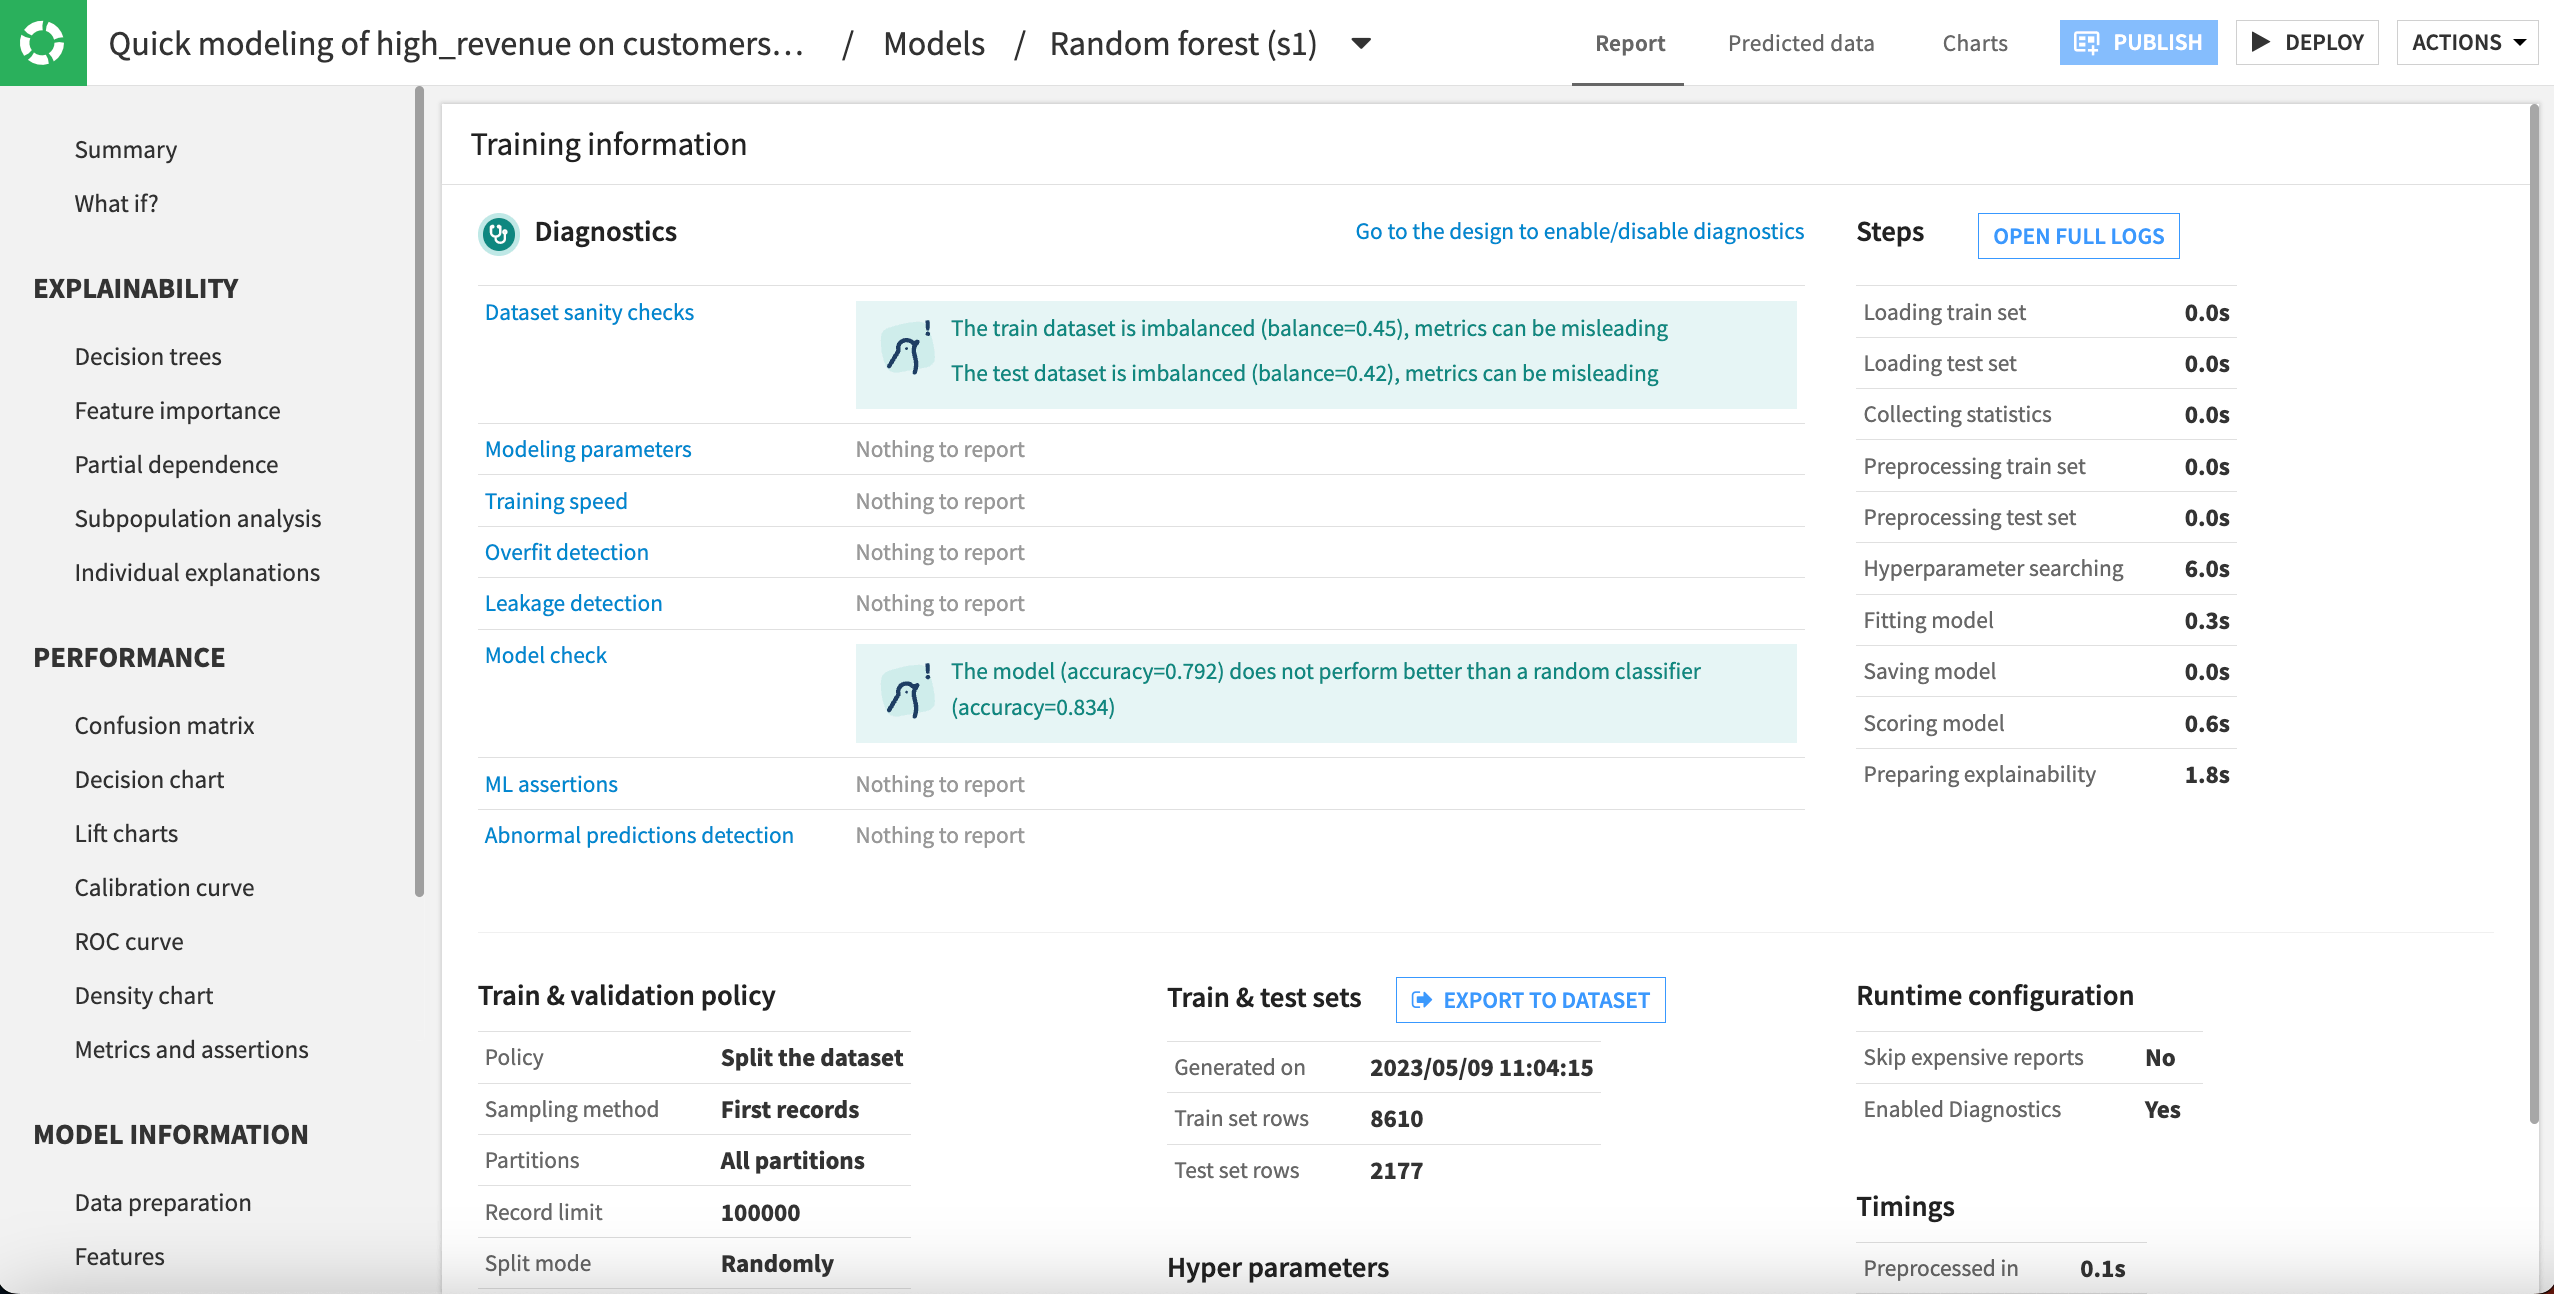Click the diagnostics warning icon for dataset sanity
2554x1294 pixels.
pyautogui.click(x=906, y=348)
